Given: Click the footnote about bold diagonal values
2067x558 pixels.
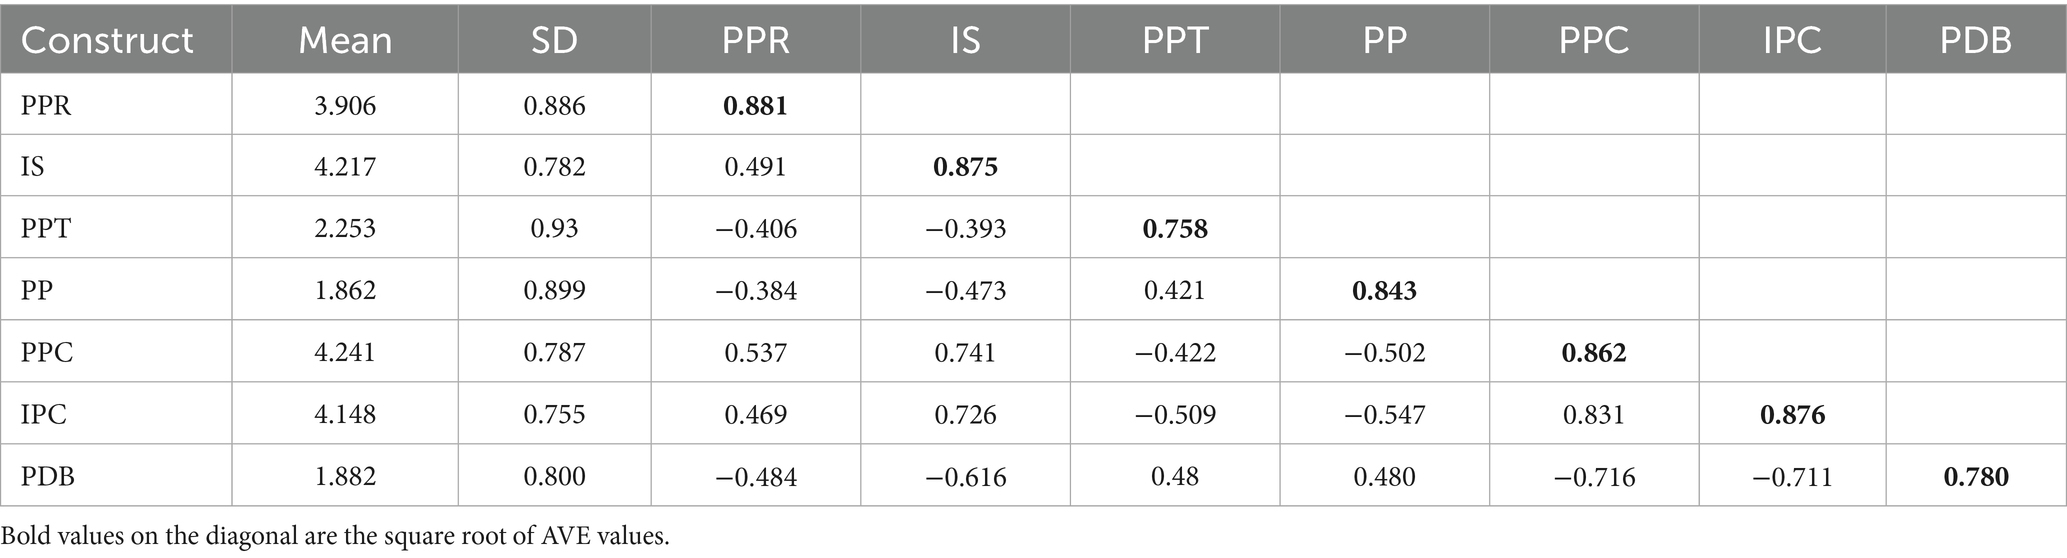Looking at the screenshot, I should tap(335, 536).
